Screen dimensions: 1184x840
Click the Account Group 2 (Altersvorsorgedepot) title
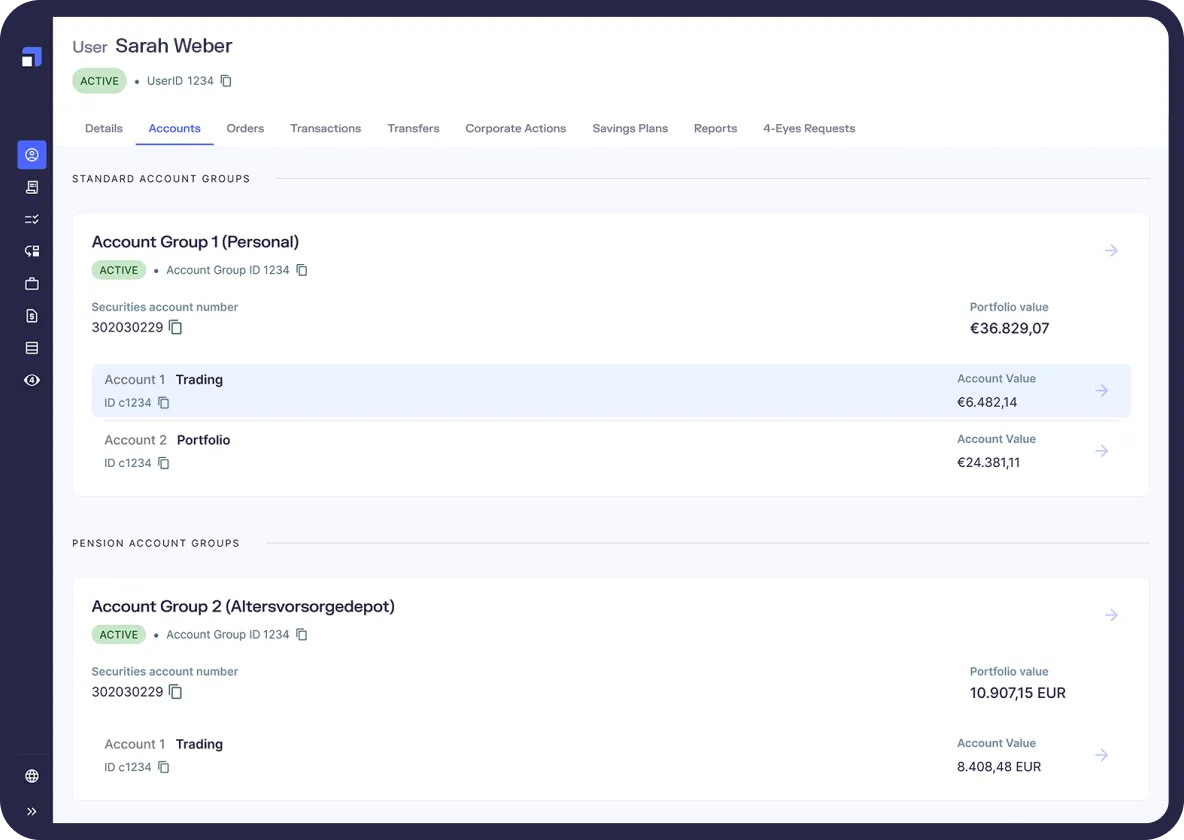[243, 607]
